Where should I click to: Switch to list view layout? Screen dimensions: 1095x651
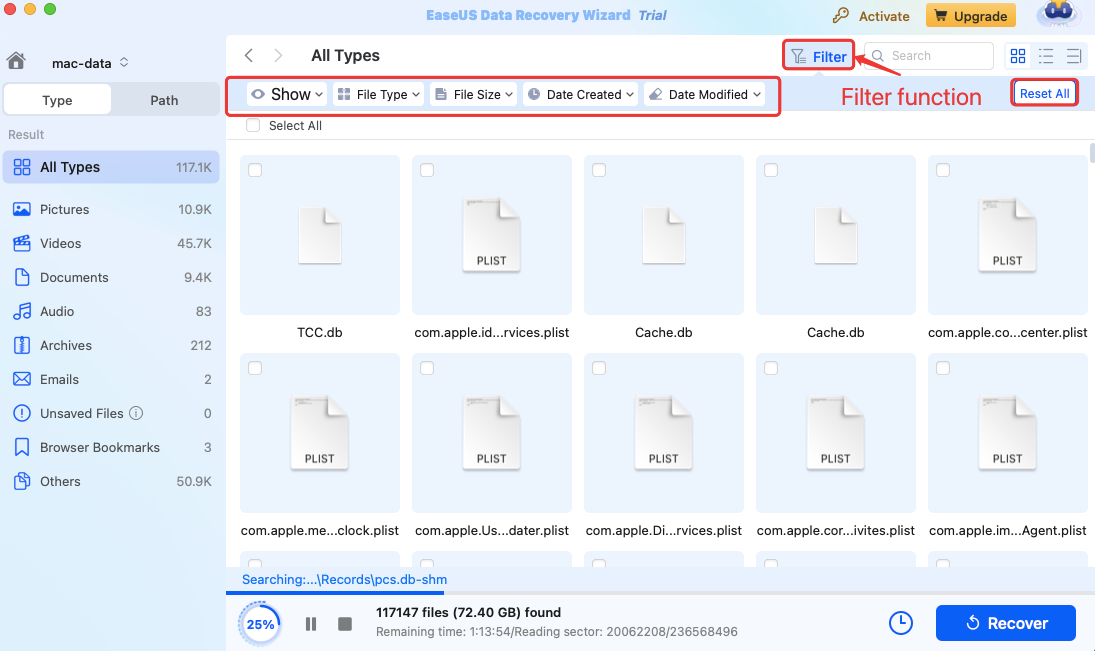[1046, 56]
